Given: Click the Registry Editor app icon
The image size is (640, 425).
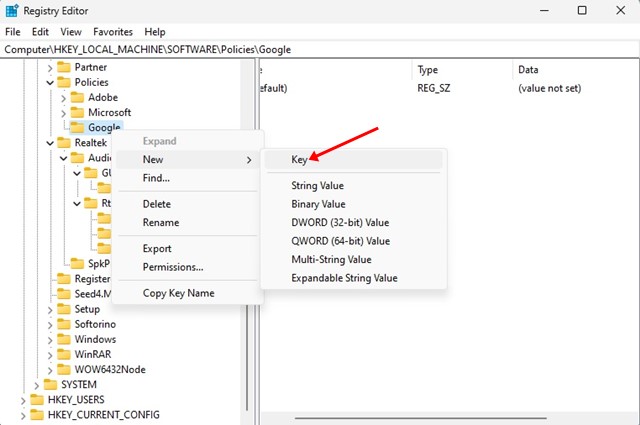Looking at the screenshot, I should pos(11,11).
